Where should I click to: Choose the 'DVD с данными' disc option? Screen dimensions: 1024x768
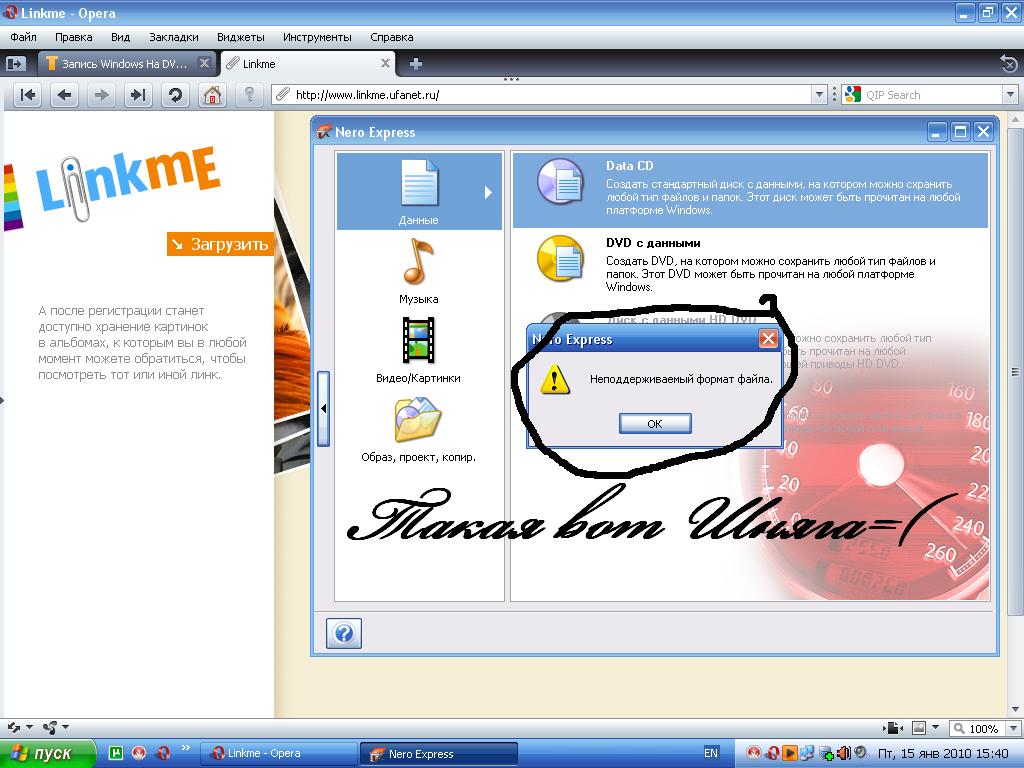click(750, 264)
